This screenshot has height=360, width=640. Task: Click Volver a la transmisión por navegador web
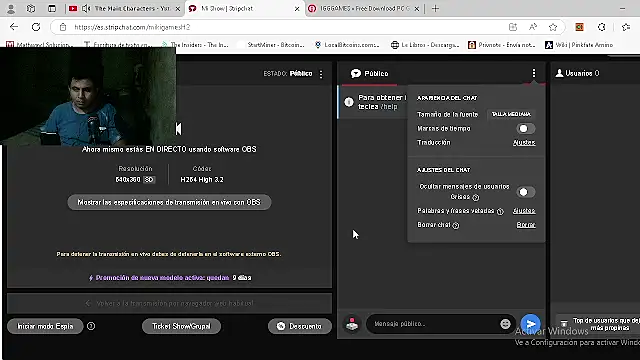[169, 303]
